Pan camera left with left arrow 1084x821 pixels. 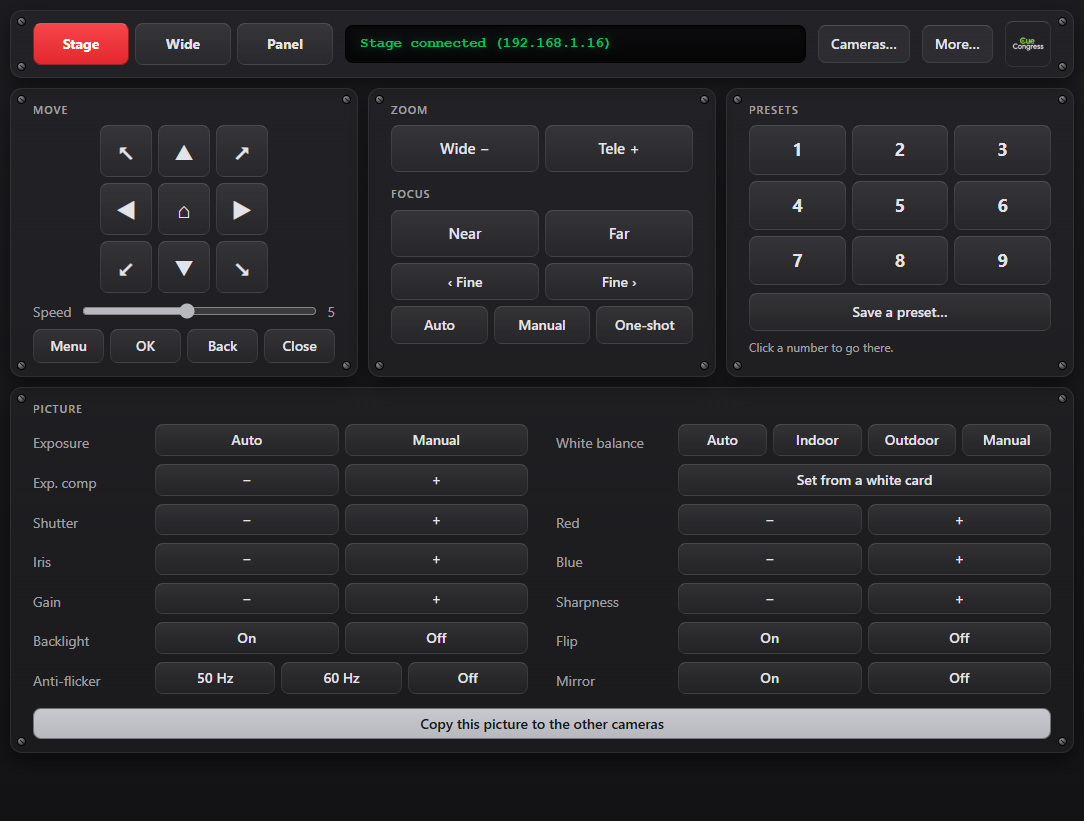point(126,209)
